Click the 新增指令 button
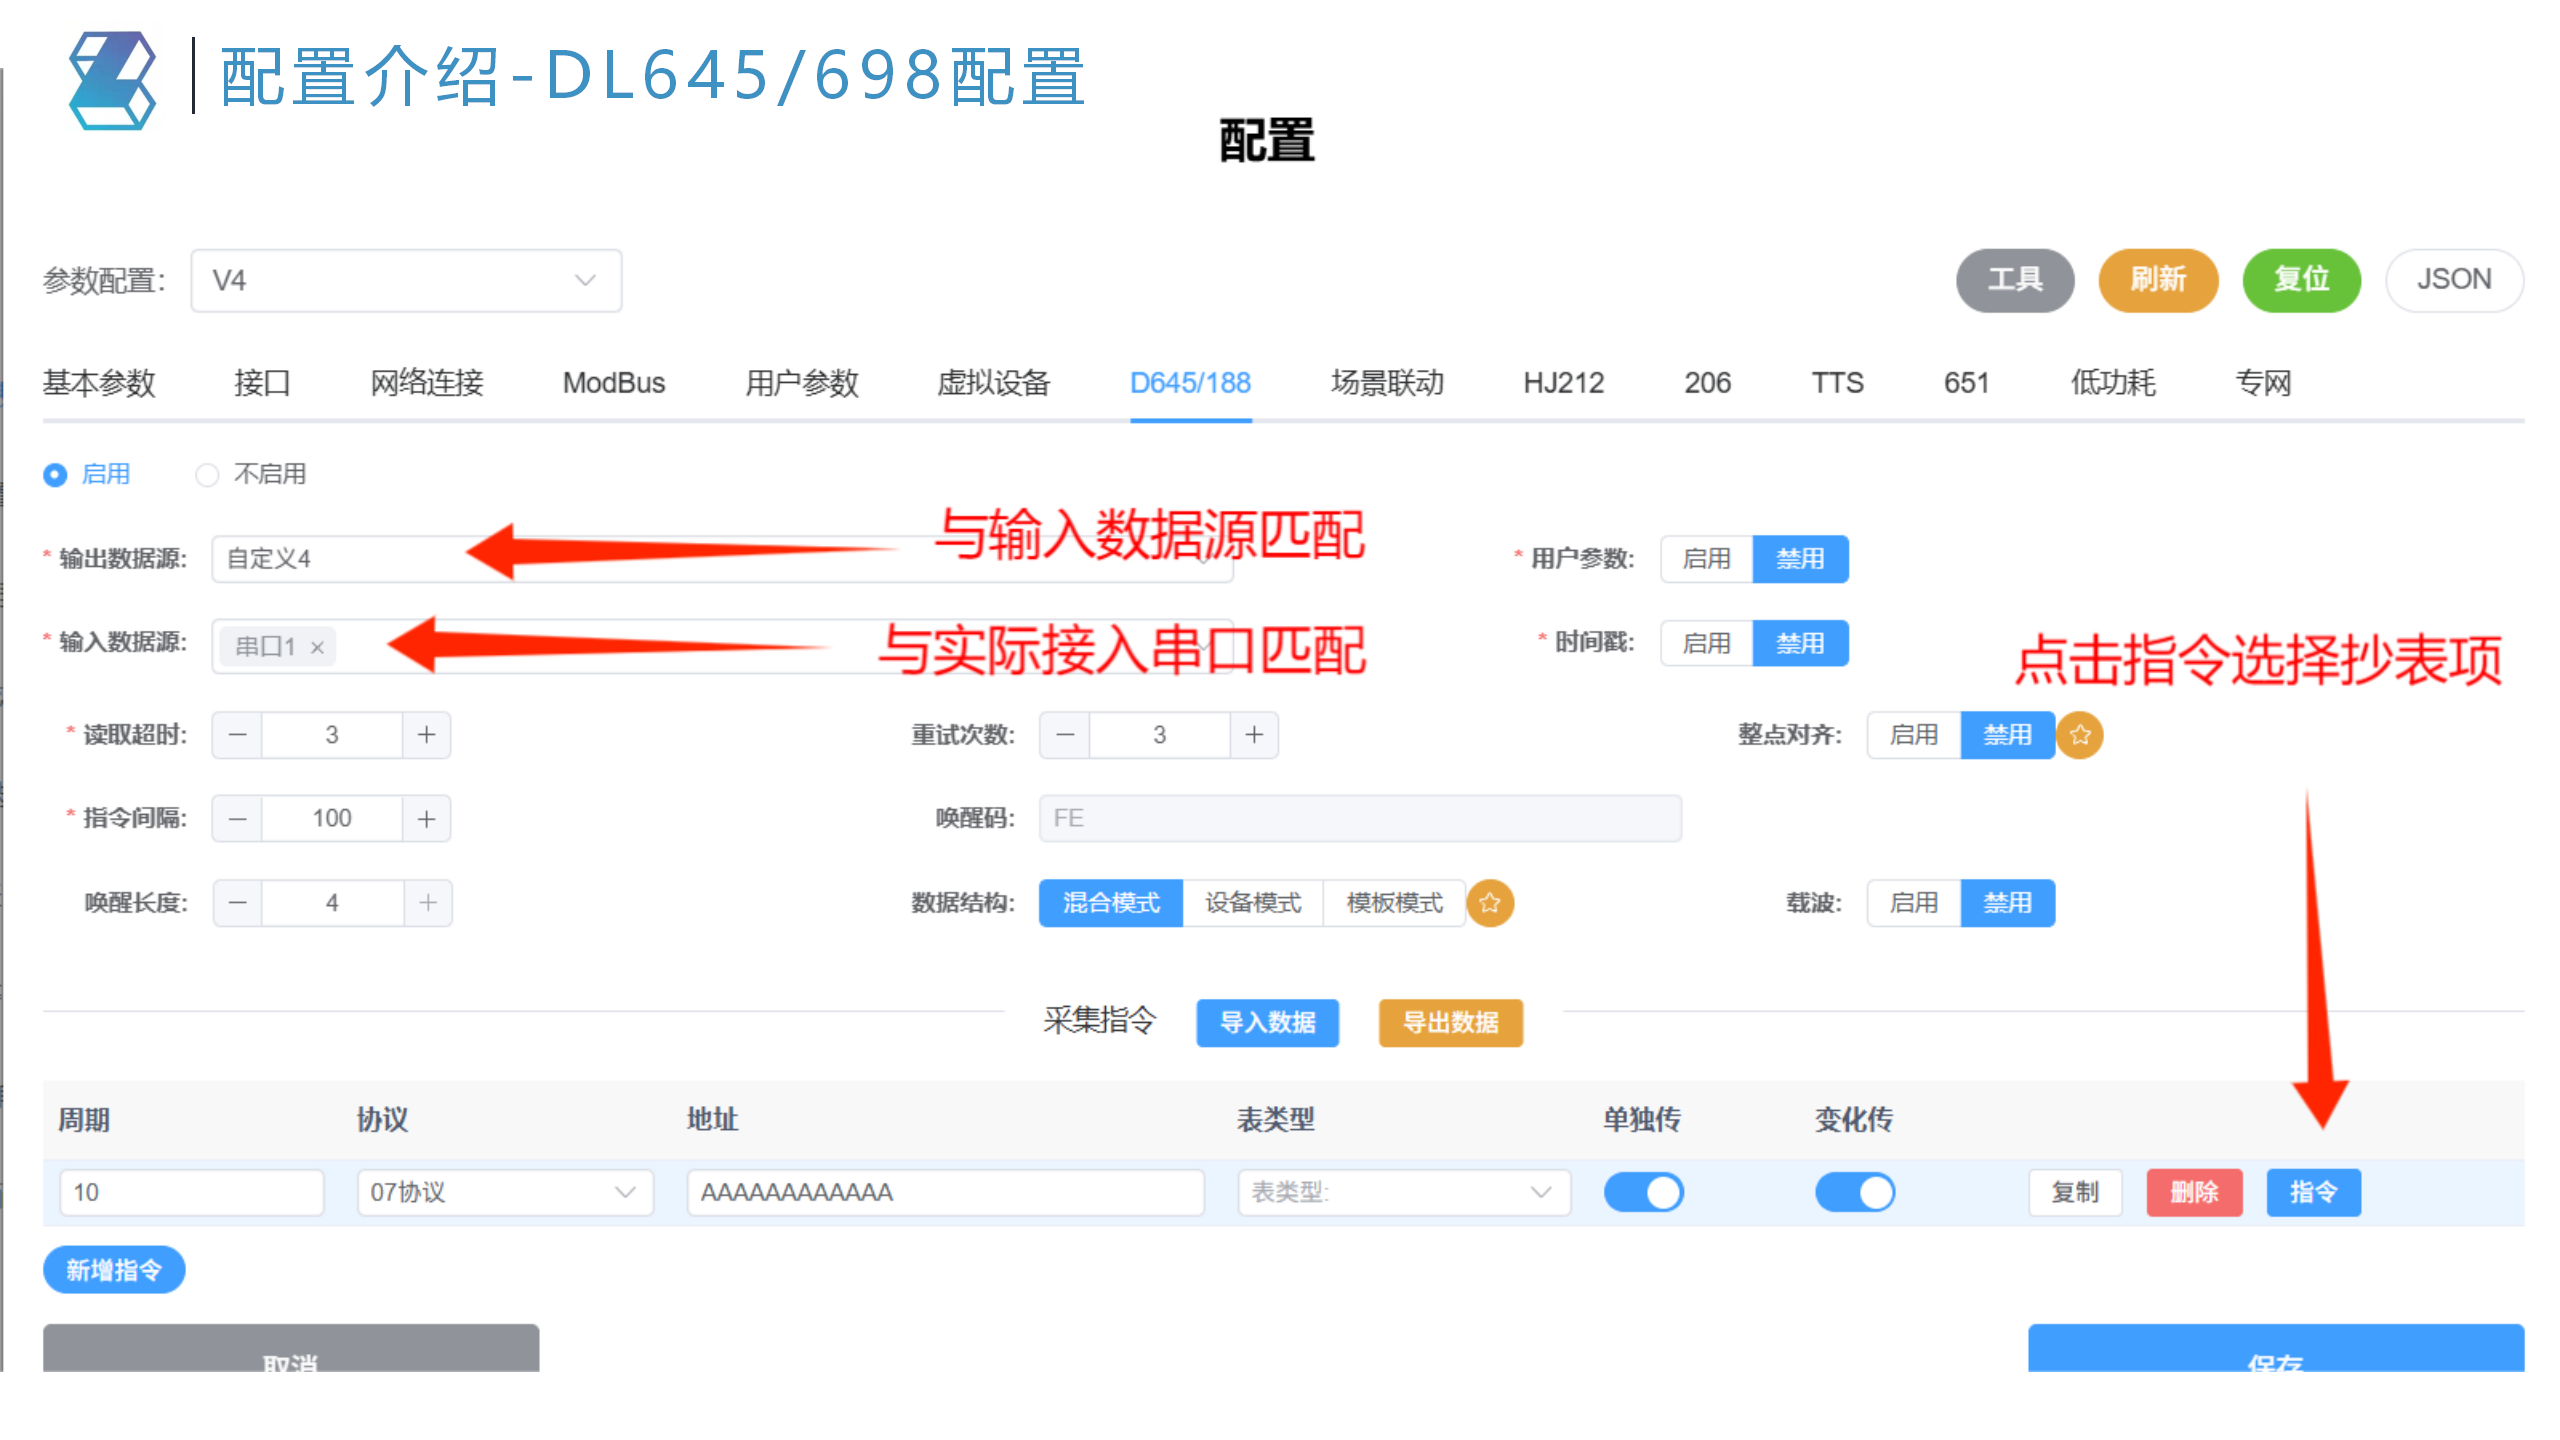 (x=113, y=1269)
